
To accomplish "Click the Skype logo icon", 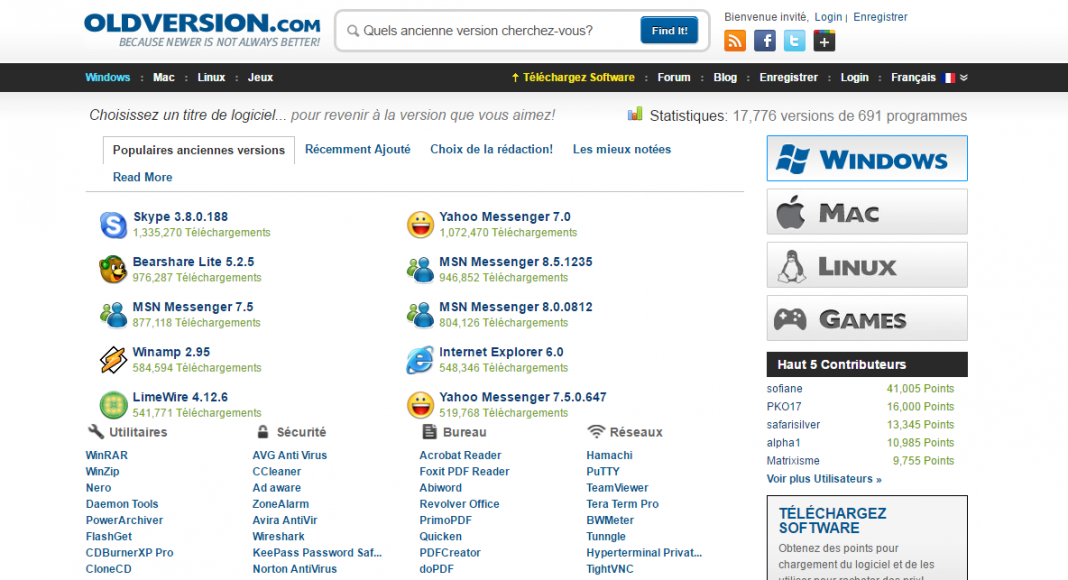I will point(113,225).
